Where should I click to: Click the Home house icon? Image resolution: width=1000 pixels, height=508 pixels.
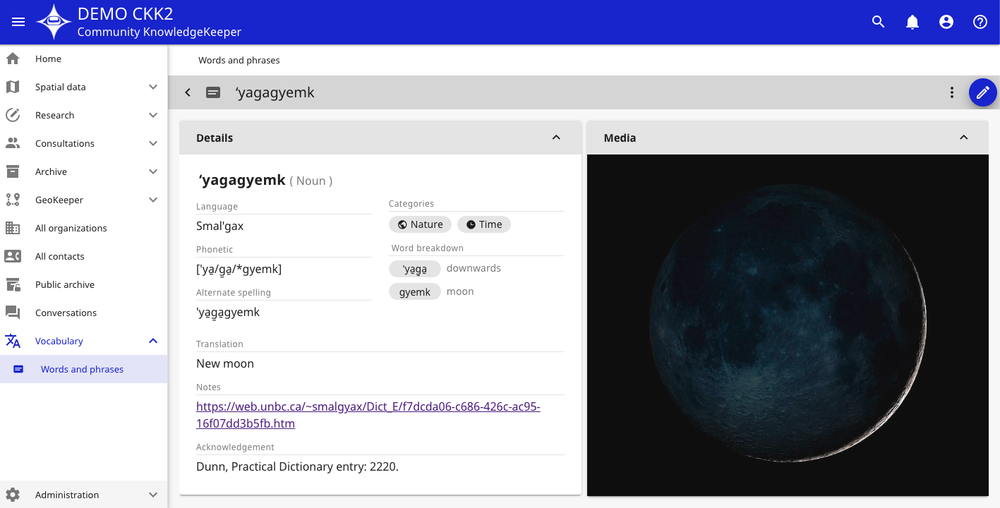click(12, 59)
